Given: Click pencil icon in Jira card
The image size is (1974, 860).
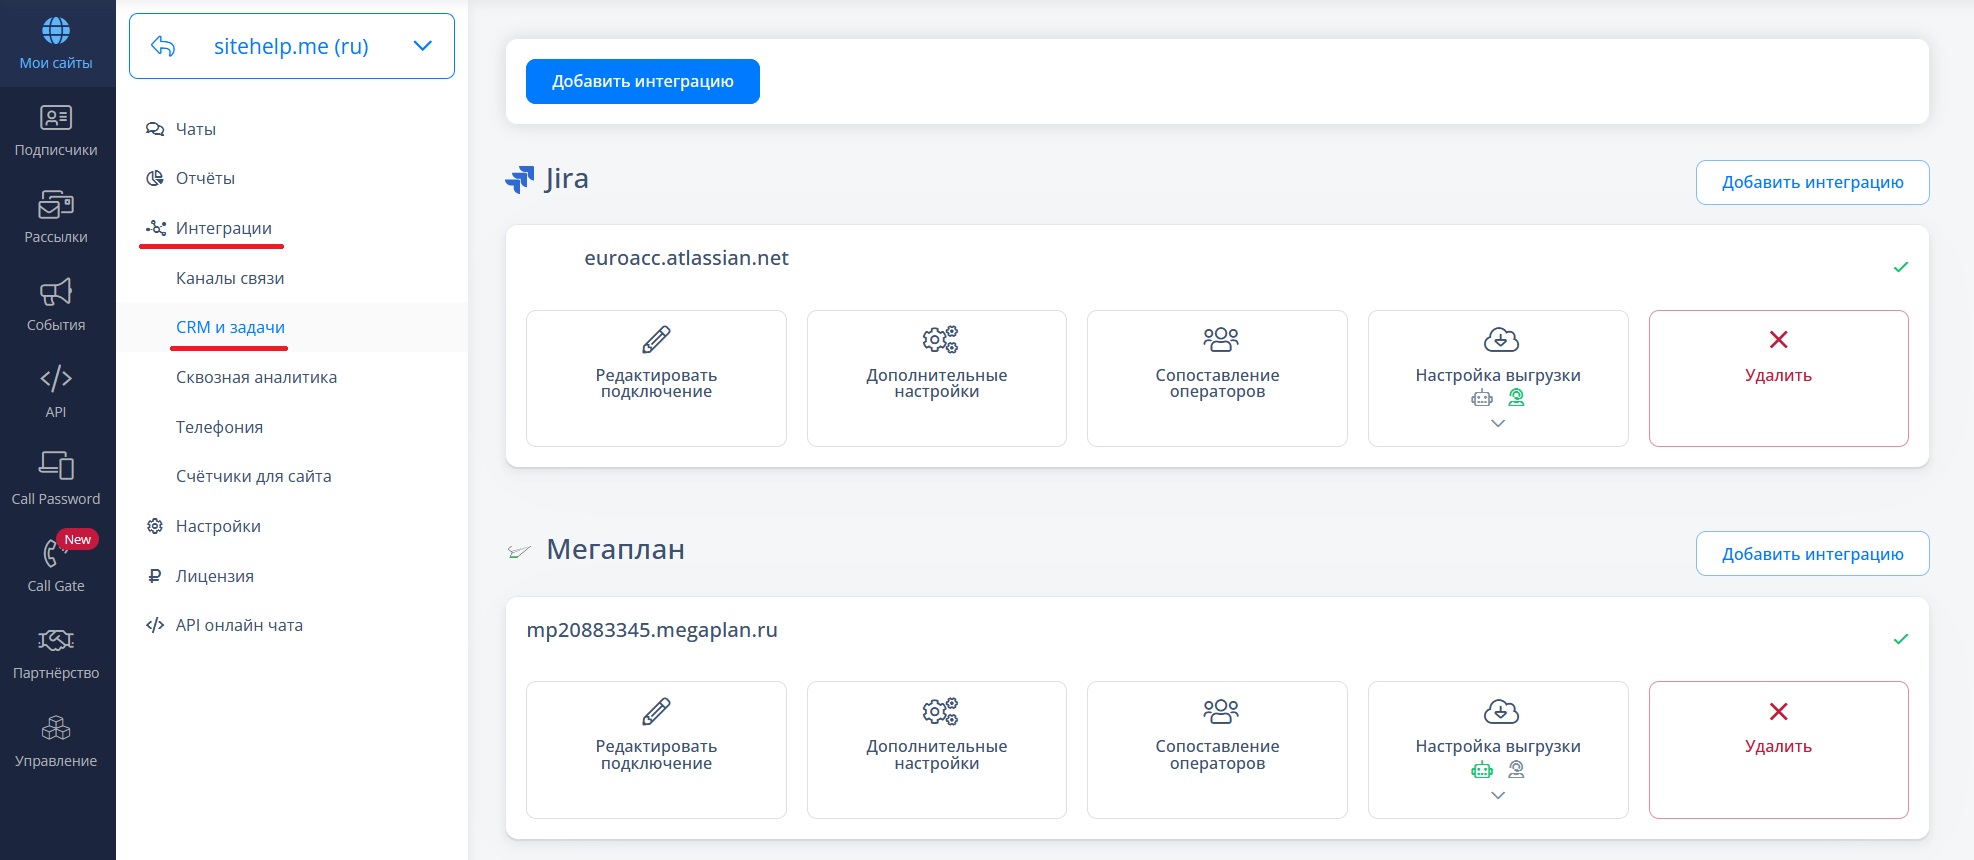Looking at the screenshot, I should click(656, 340).
